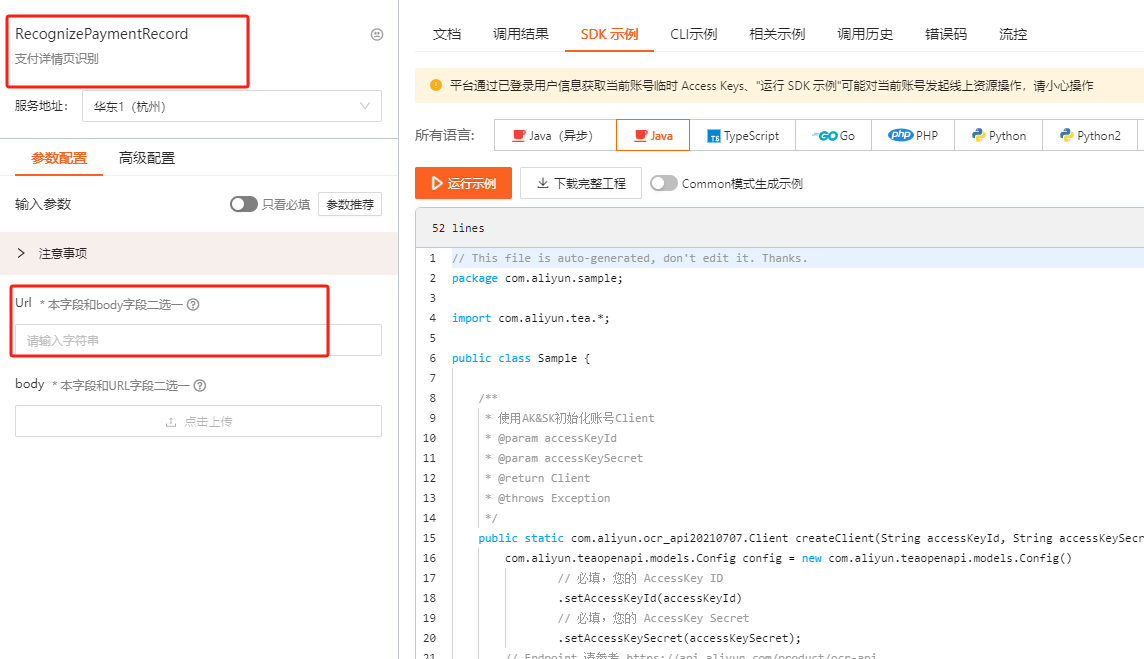
Task: Switch to the 调用结果 tab
Action: [520, 34]
